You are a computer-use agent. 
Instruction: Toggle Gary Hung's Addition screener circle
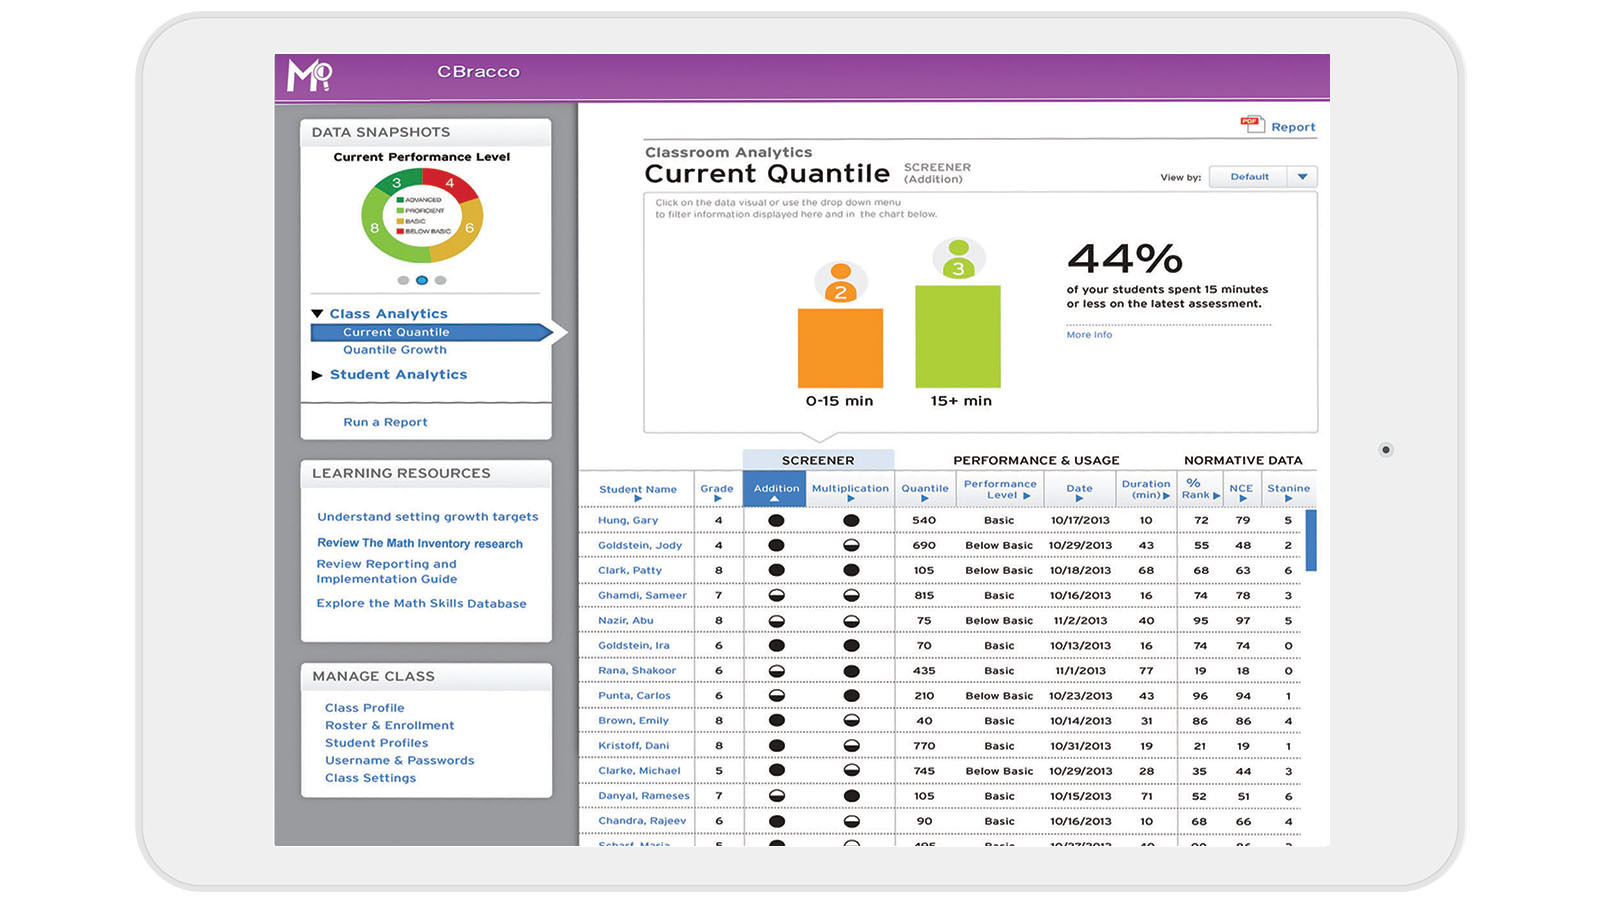pyautogui.click(x=775, y=520)
